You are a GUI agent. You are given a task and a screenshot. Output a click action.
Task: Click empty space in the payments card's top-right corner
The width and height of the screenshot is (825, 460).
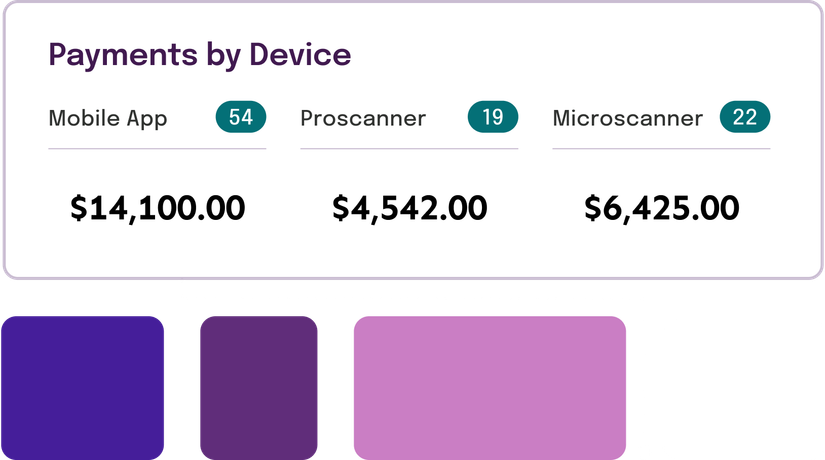(x=760, y=40)
